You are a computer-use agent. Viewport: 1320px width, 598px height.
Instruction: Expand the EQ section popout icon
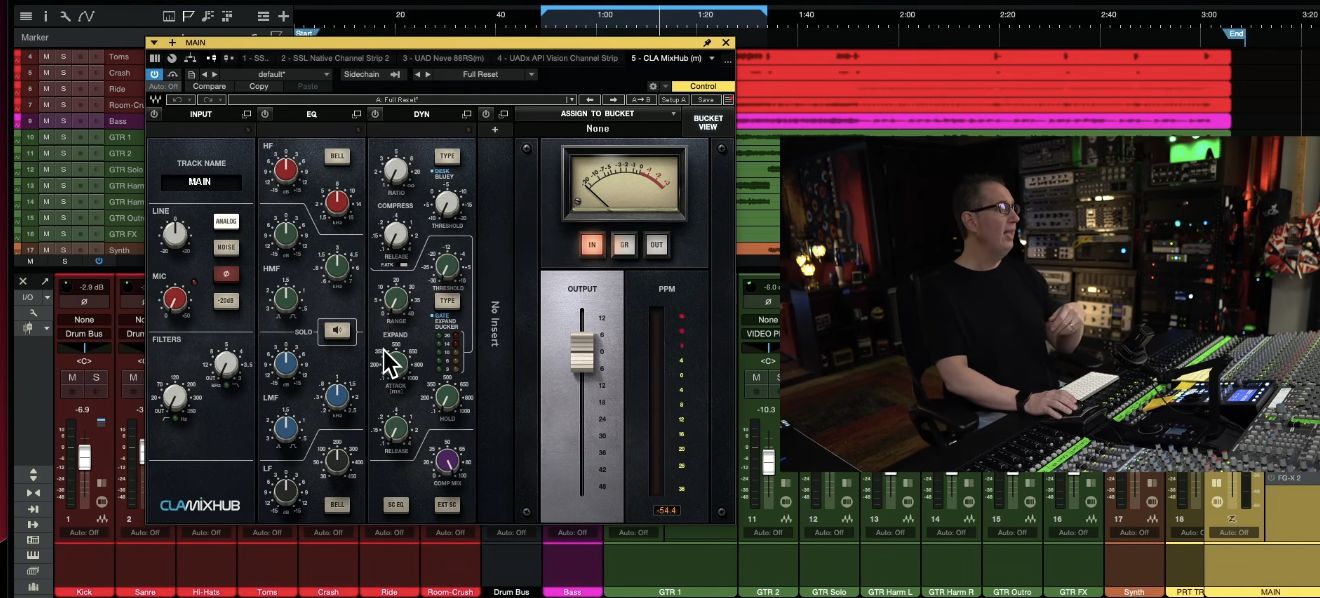[356, 114]
